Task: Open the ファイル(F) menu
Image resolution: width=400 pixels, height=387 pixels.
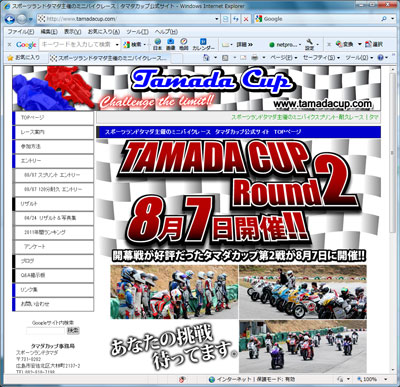Action: [x=21, y=32]
